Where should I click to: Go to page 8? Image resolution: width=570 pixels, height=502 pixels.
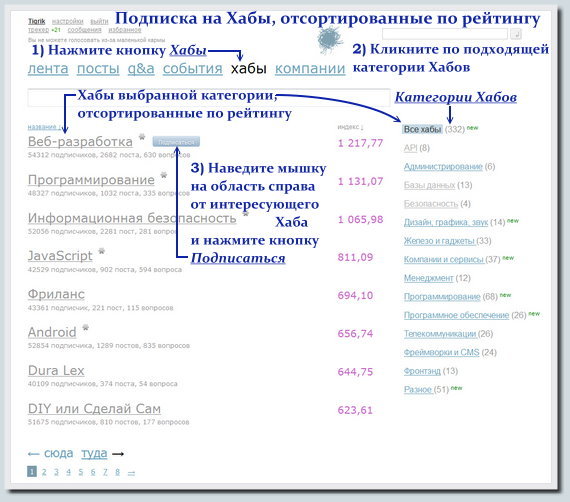pos(117,472)
